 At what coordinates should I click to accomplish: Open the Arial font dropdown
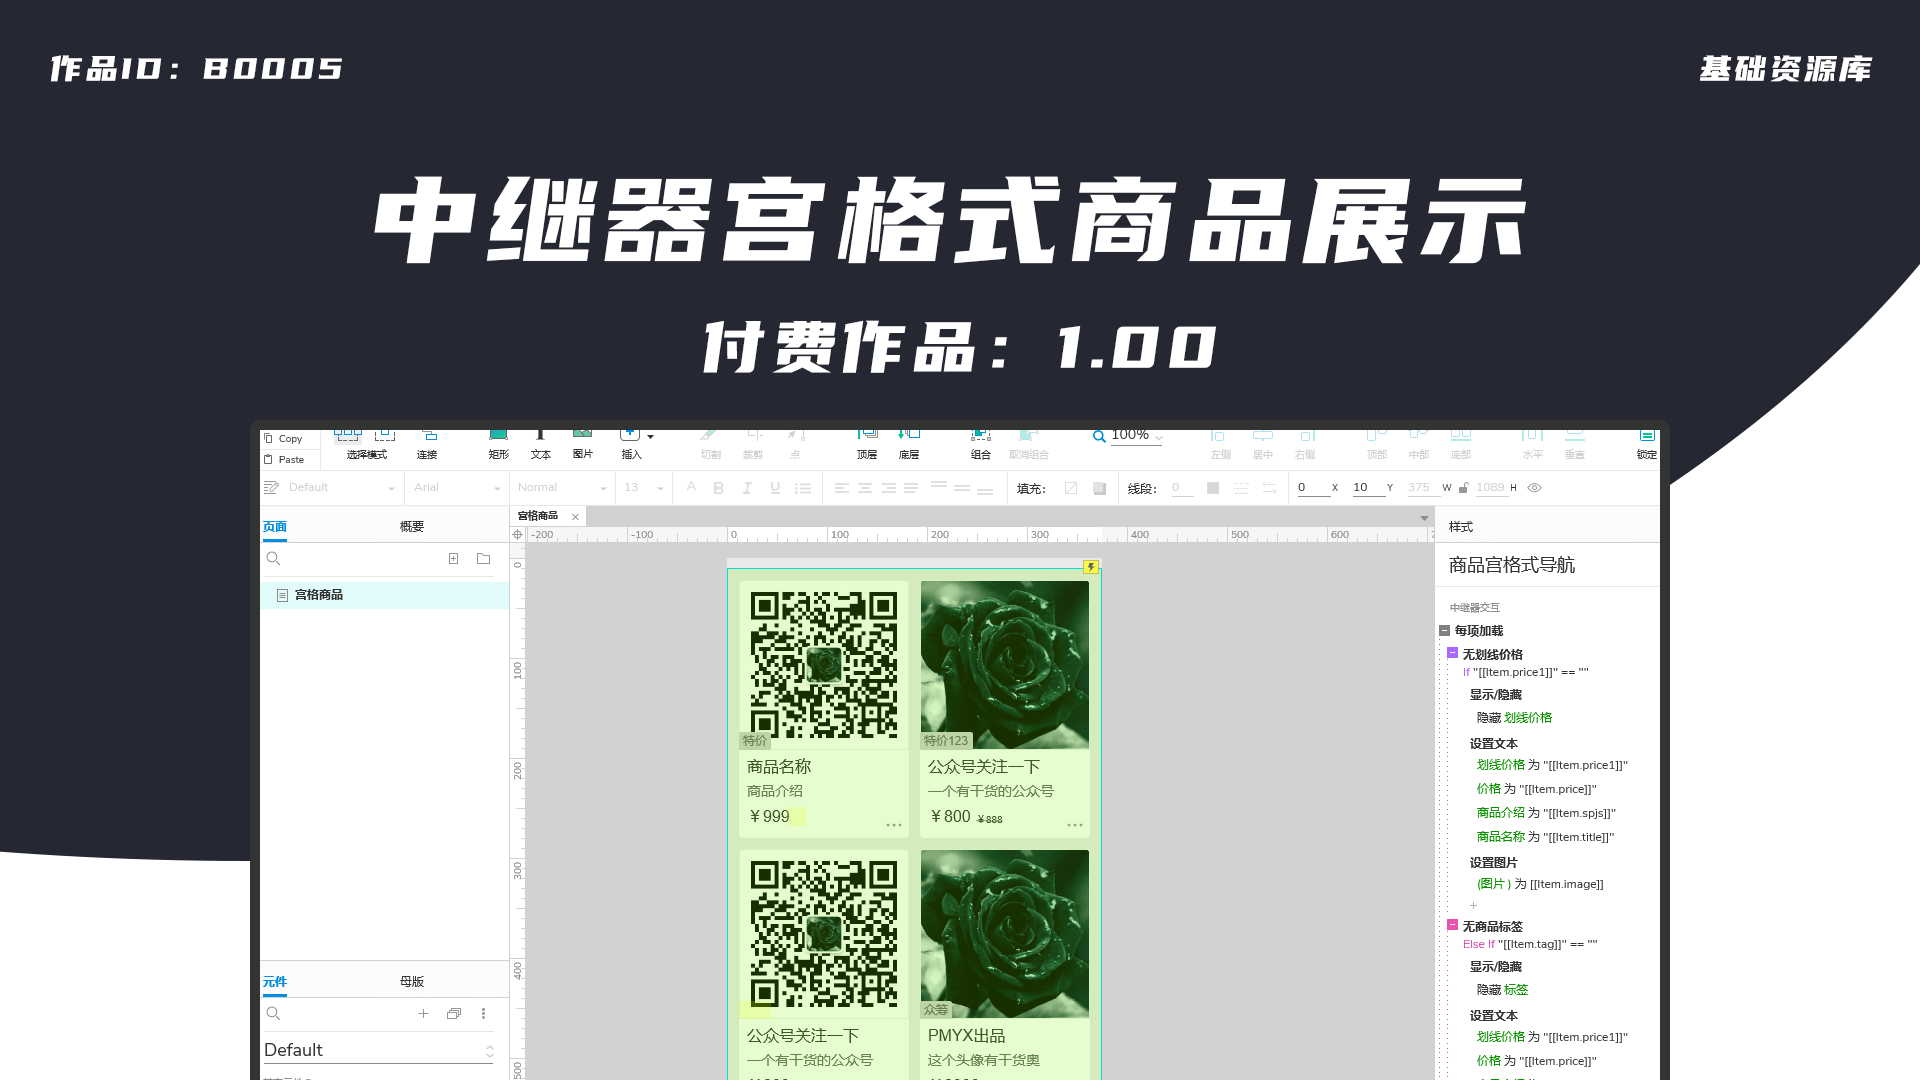[x=457, y=488]
